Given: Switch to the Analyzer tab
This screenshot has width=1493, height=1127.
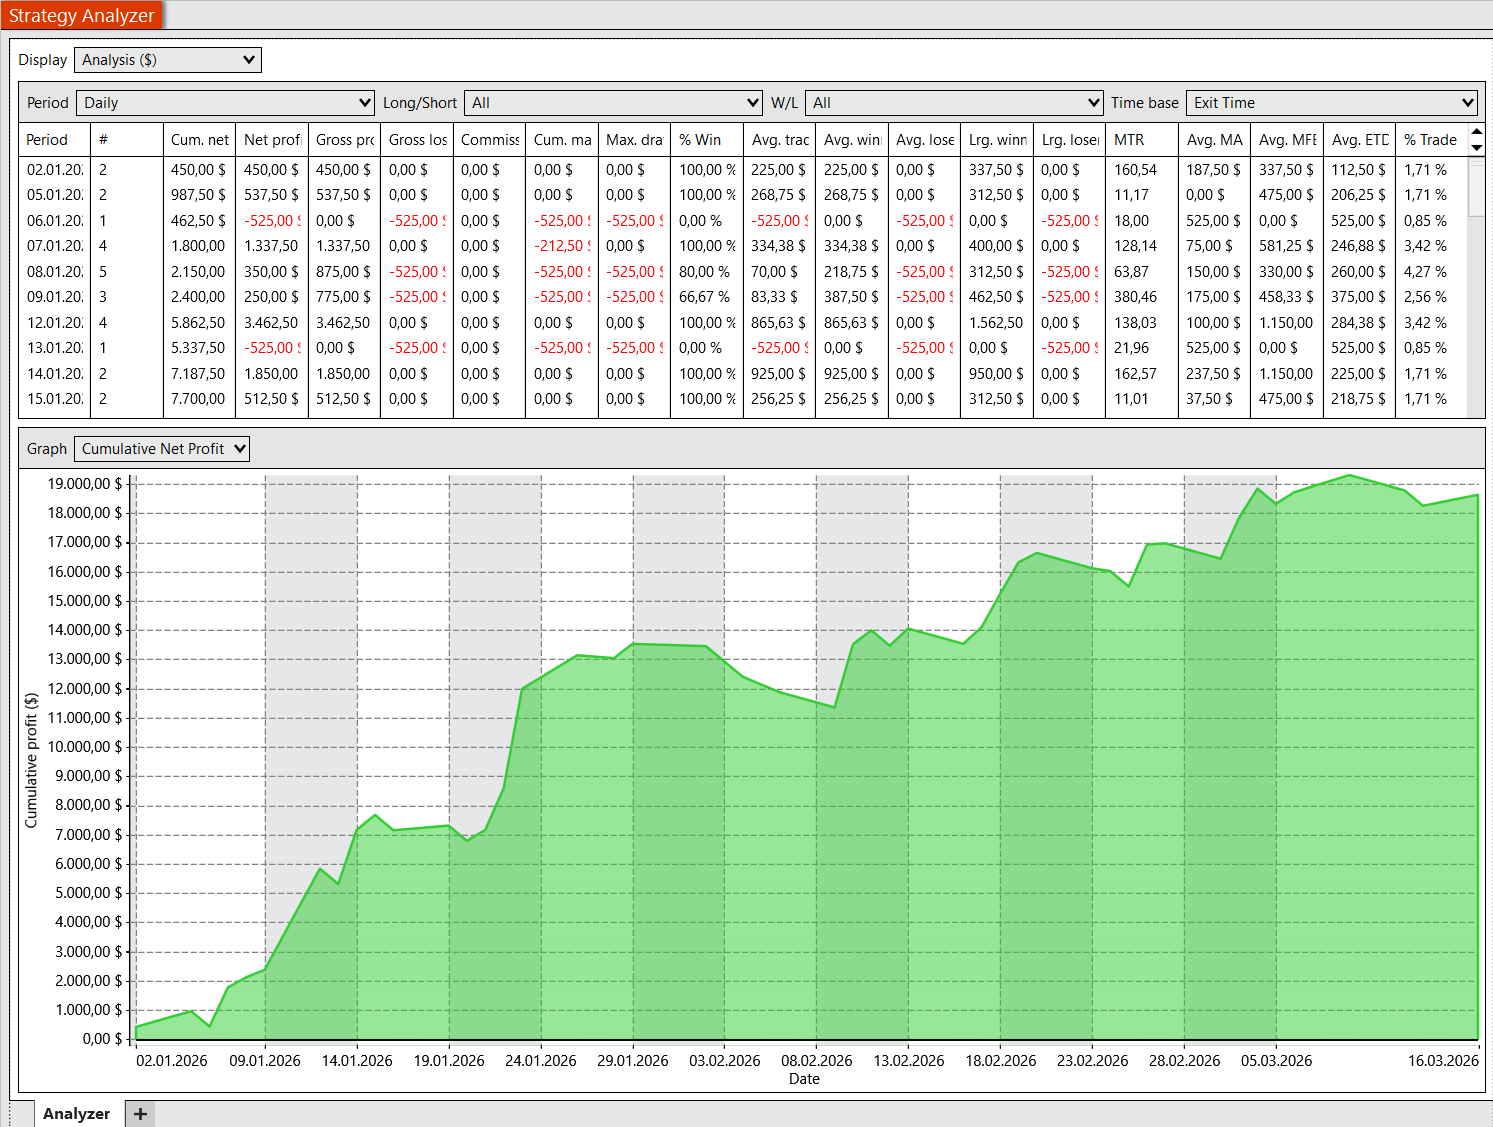Looking at the screenshot, I should coord(77,1114).
